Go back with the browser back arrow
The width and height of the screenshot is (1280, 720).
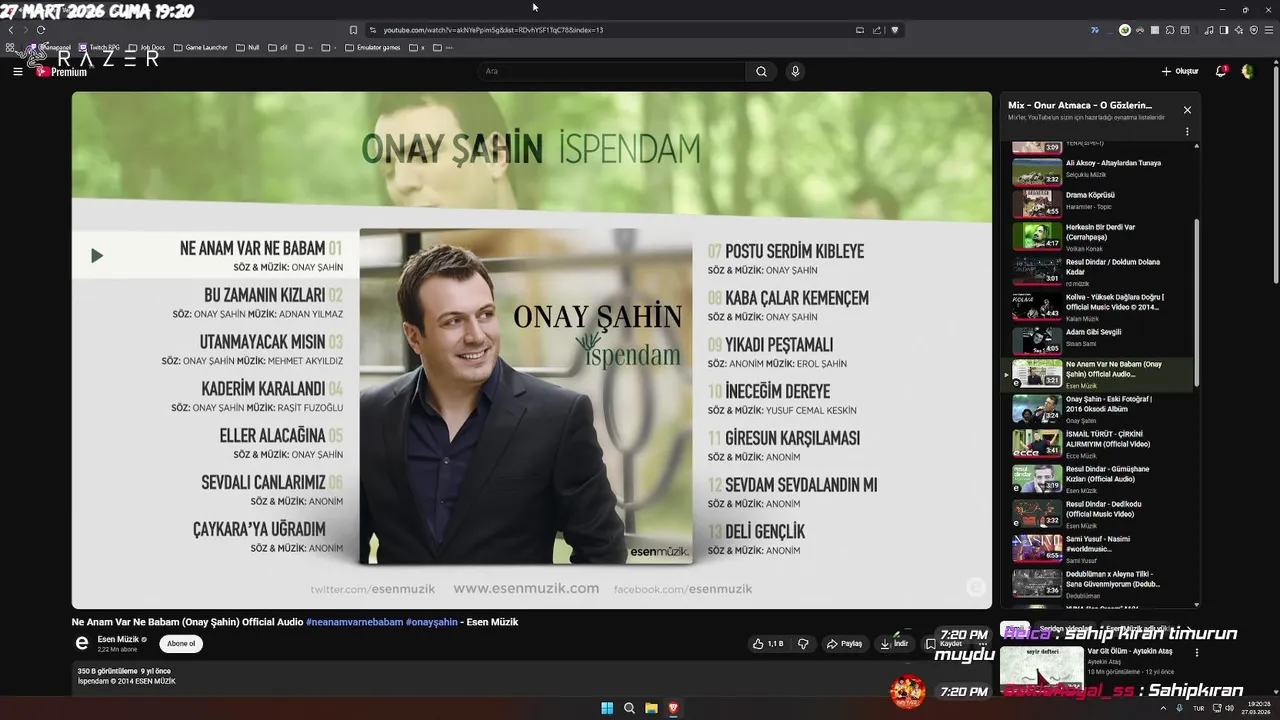[11, 30]
